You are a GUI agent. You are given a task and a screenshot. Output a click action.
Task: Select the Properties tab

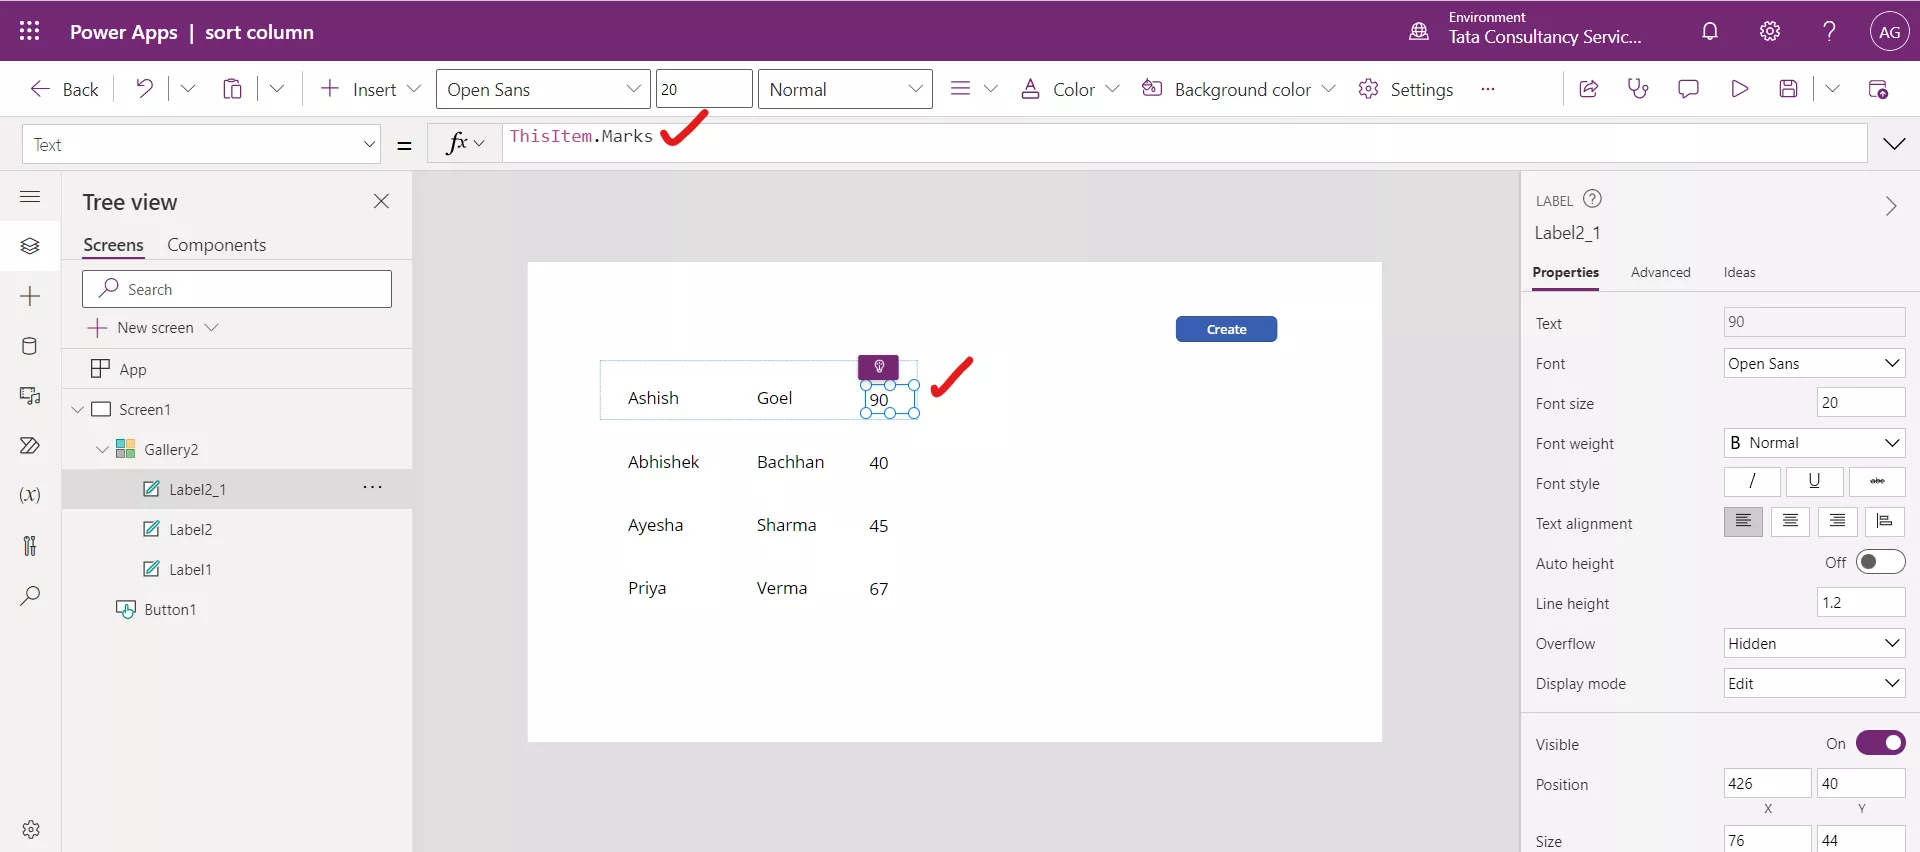click(x=1565, y=272)
